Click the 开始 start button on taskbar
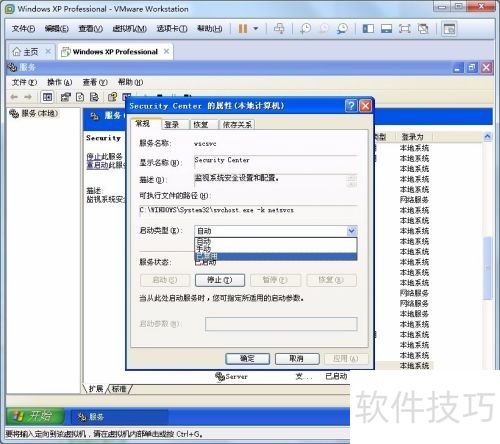Image resolution: width=500 pixels, height=444 pixels. pyautogui.click(x=35, y=416)
